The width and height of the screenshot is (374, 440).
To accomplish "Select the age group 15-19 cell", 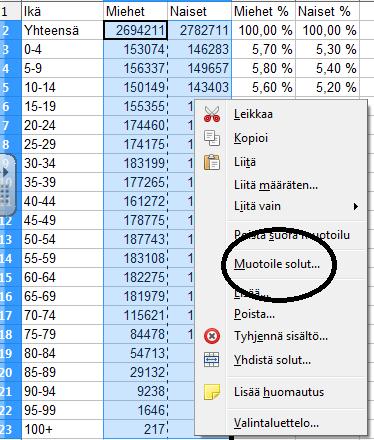I will pyautogui.click(x=62, y=107).
